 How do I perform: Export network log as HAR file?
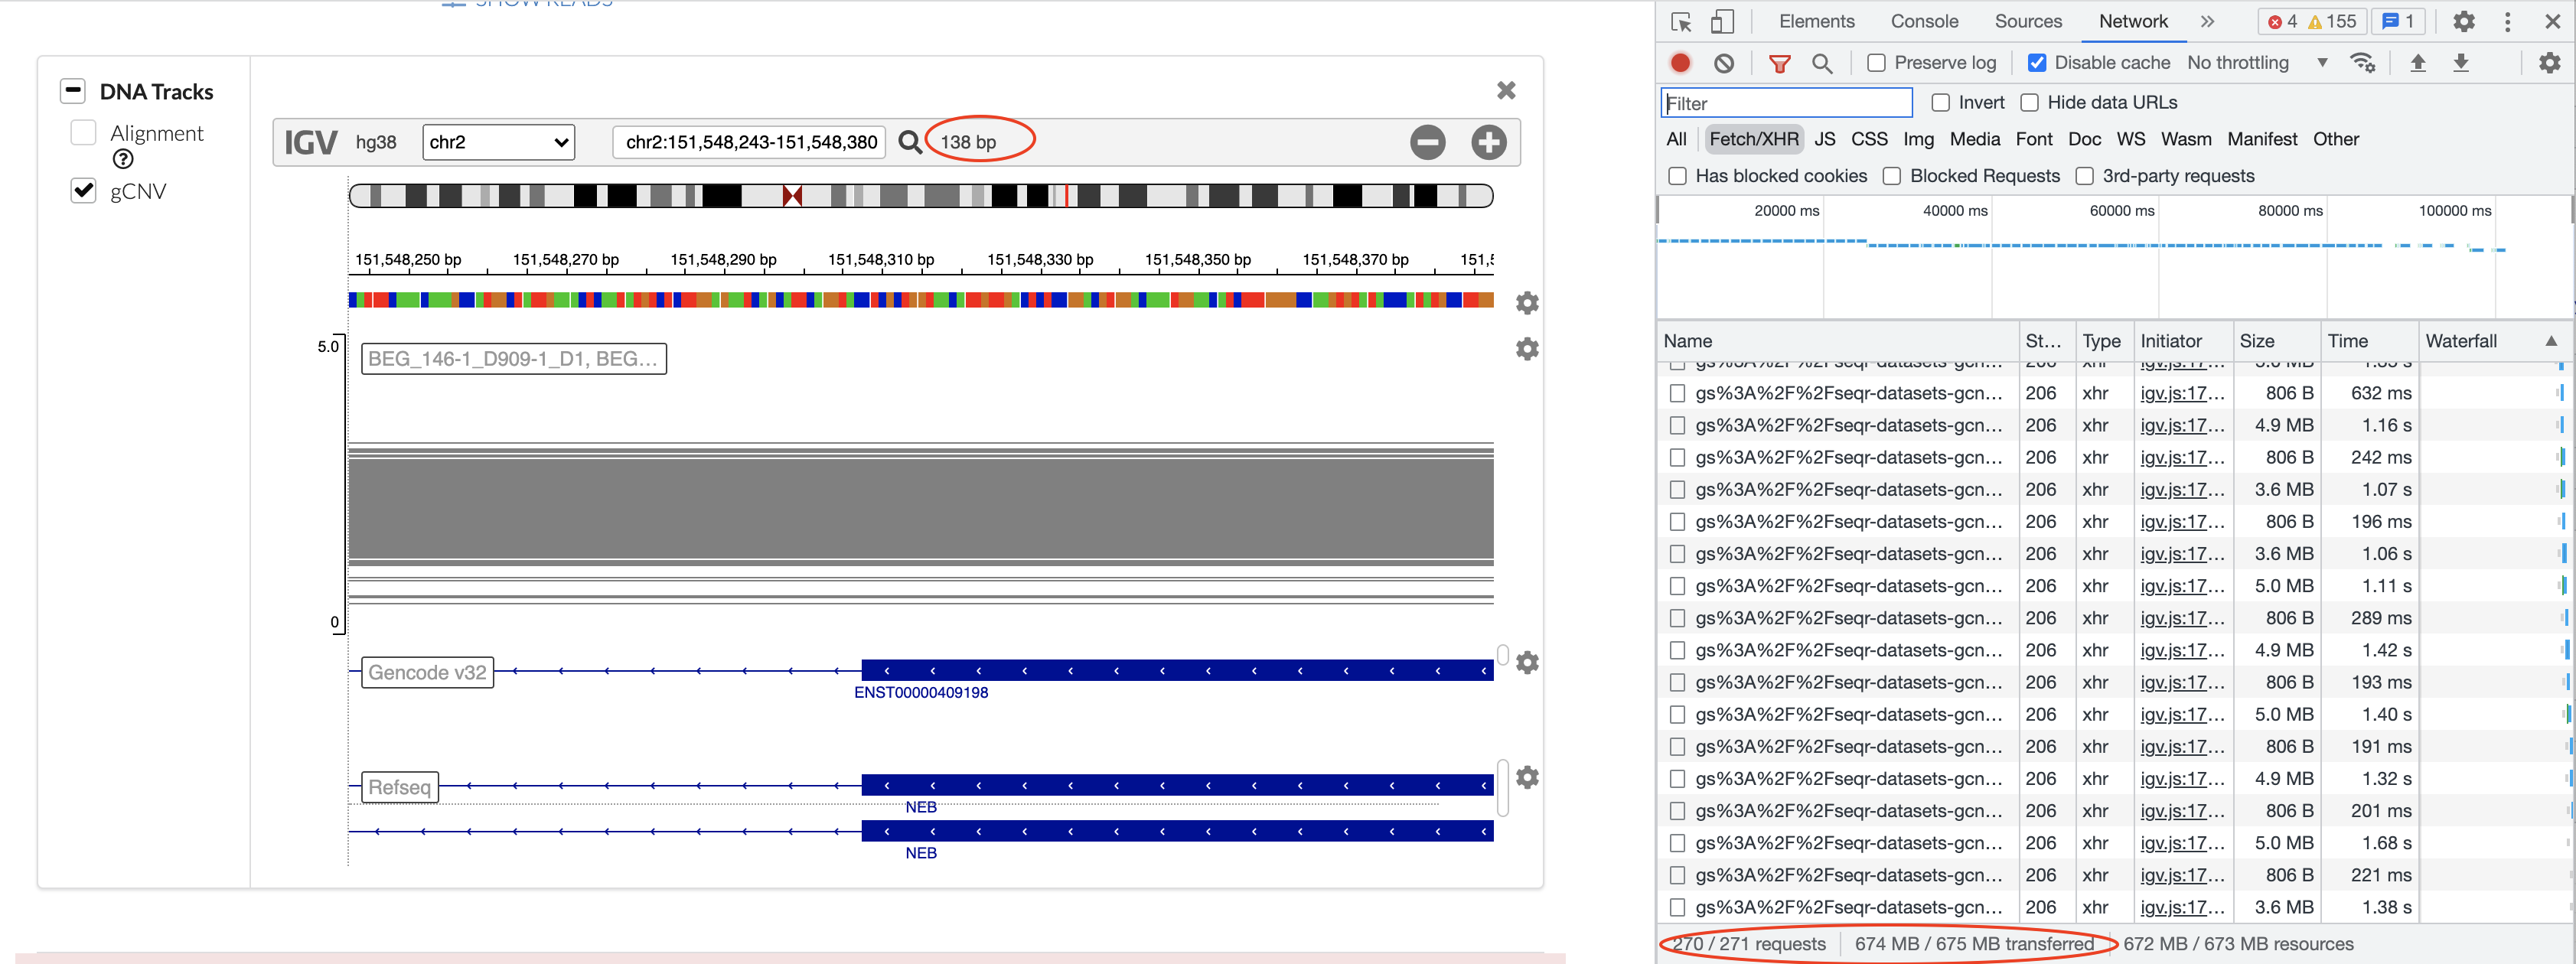tap(2462, 62)
